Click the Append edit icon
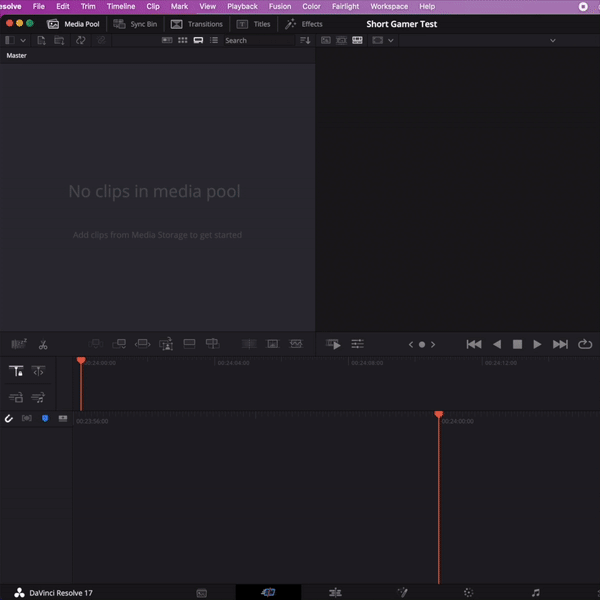Viewport: 600px width, 600px height. tap(119, 344)
